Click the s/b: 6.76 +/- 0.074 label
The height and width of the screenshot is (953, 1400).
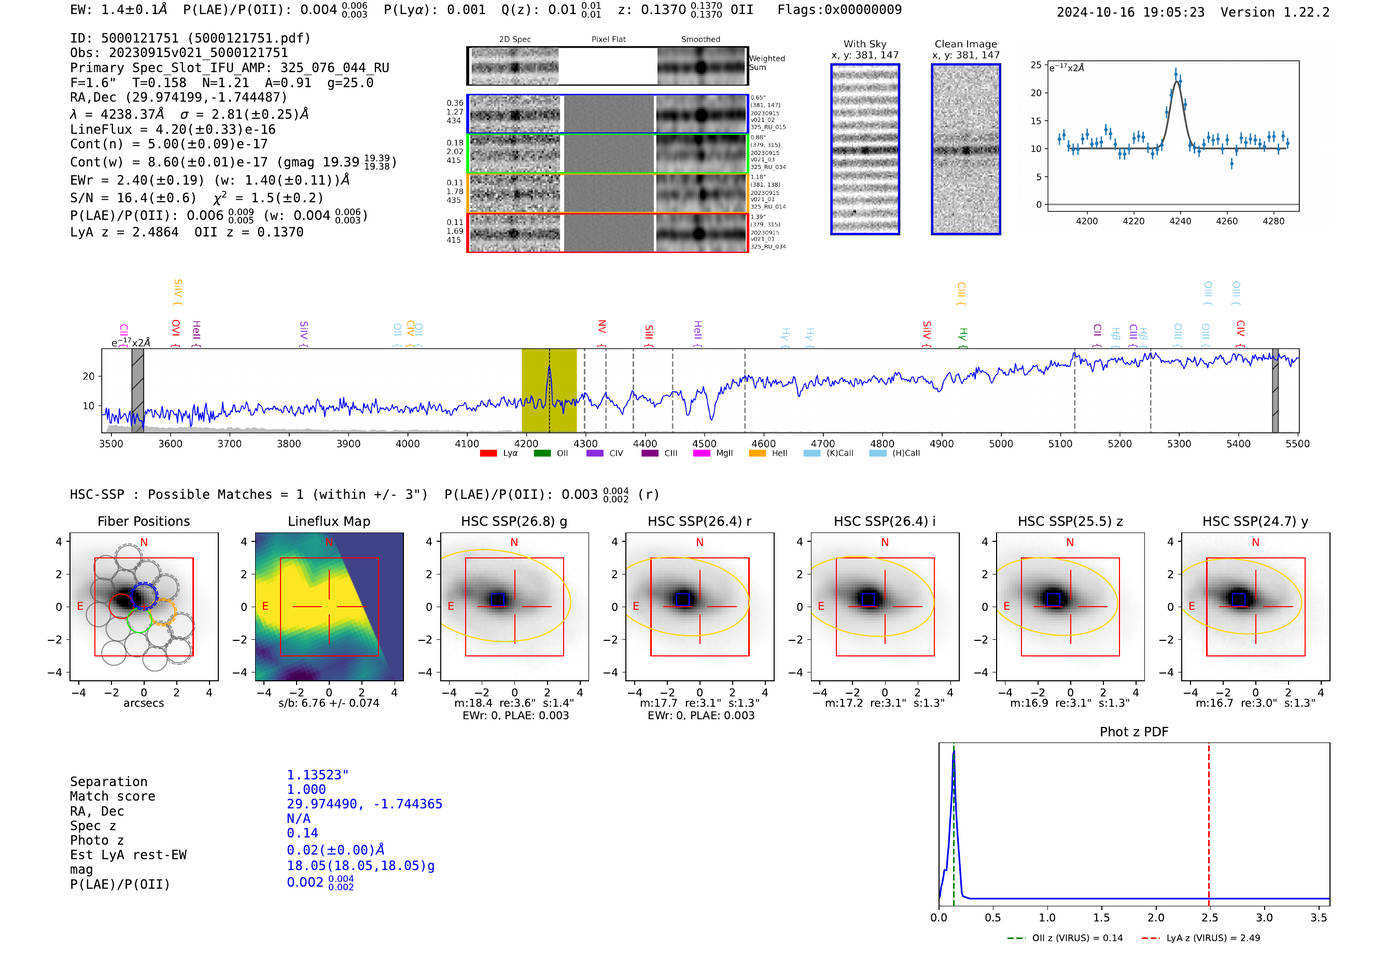(329, 703)
